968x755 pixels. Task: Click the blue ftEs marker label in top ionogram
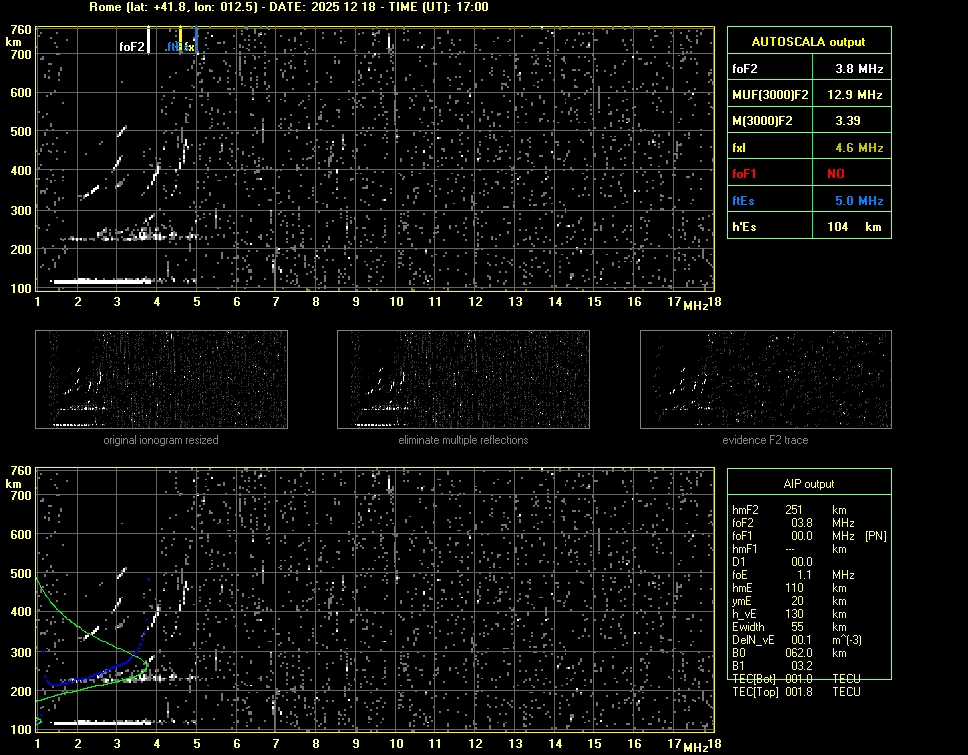173,46
